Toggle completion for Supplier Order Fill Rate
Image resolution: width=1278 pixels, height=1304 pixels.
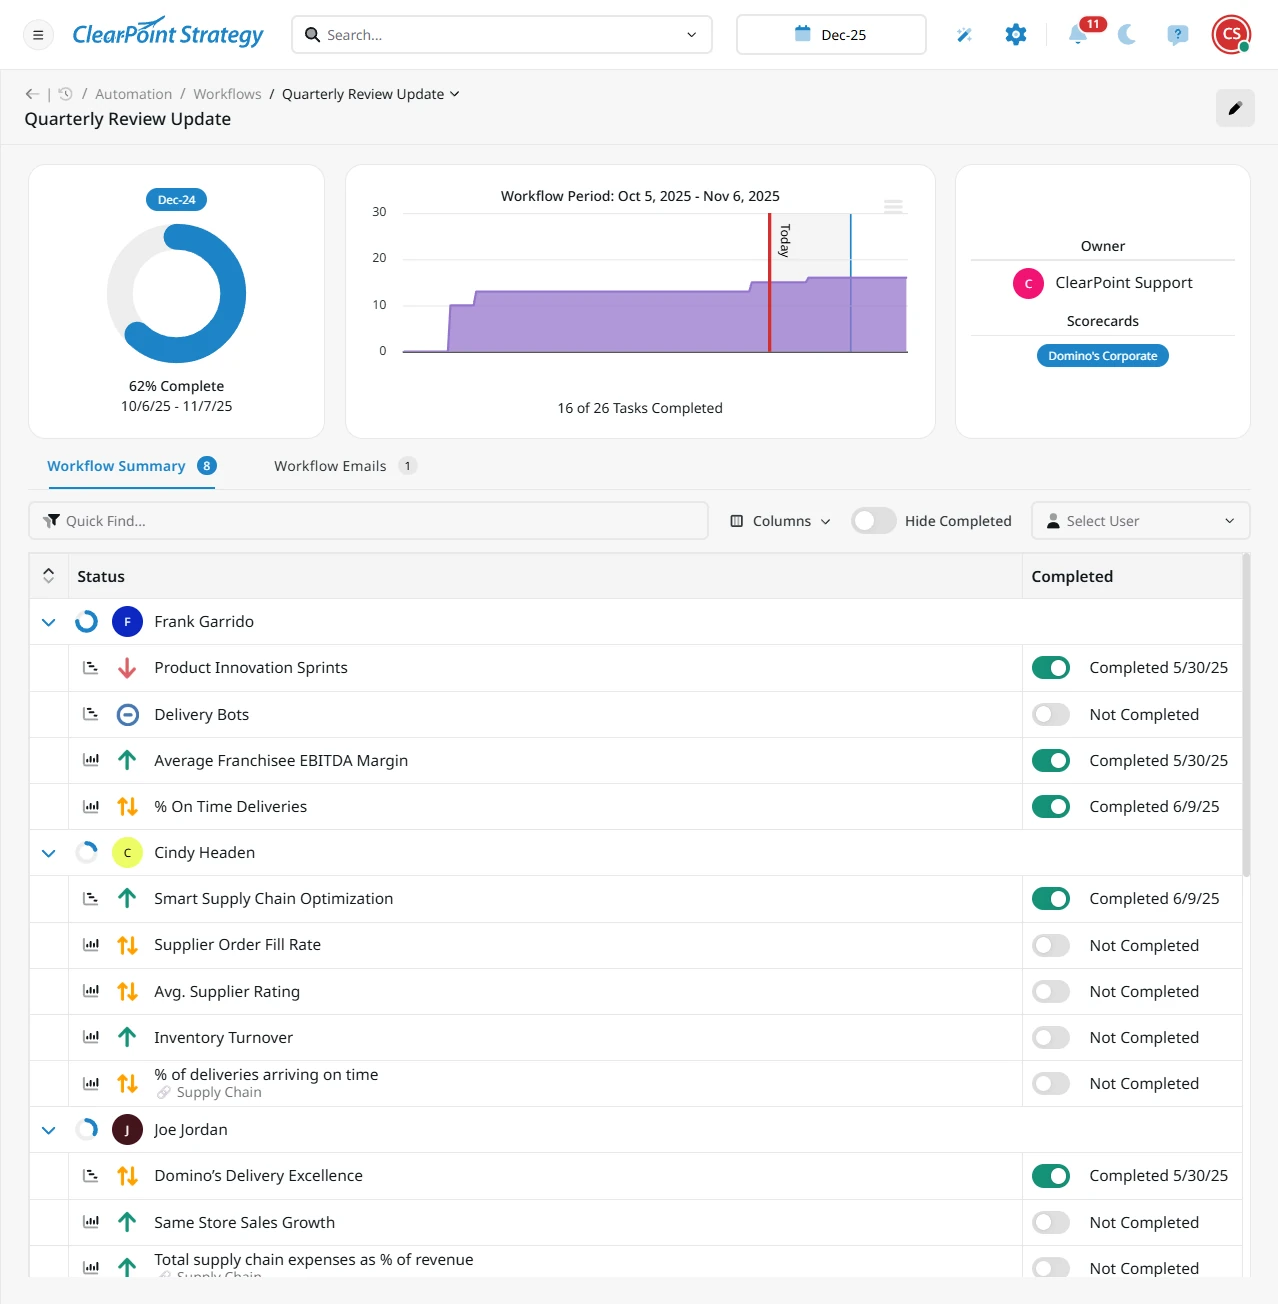[1051, 946]
